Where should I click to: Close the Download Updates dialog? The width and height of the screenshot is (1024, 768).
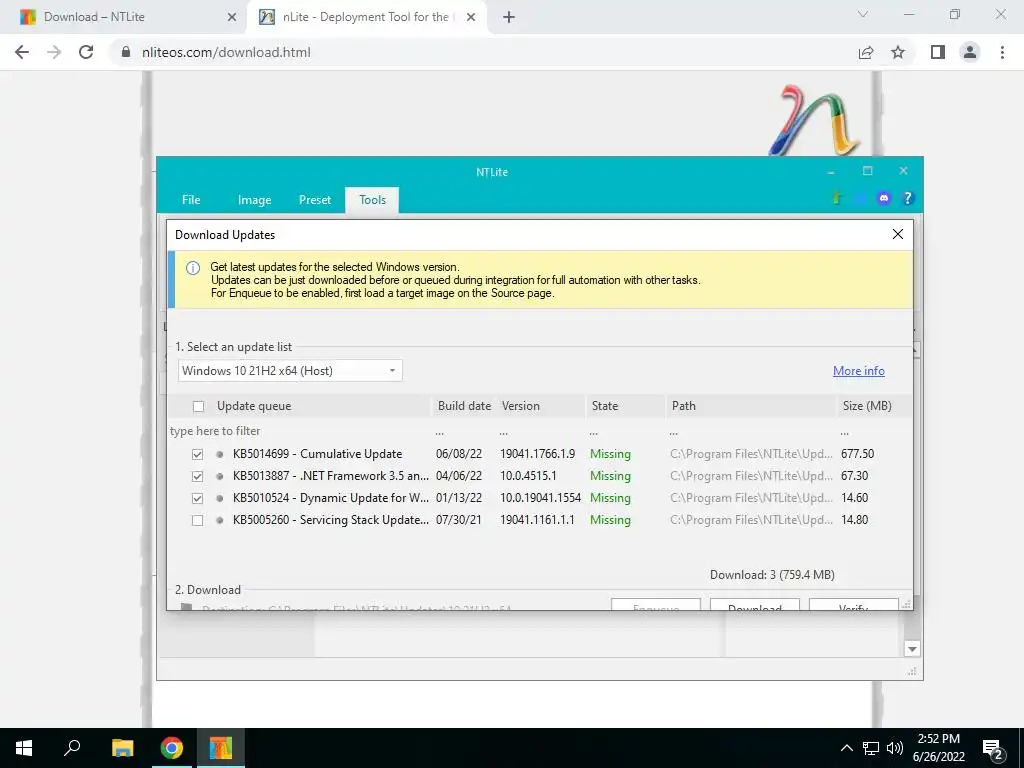pos(898,234)
